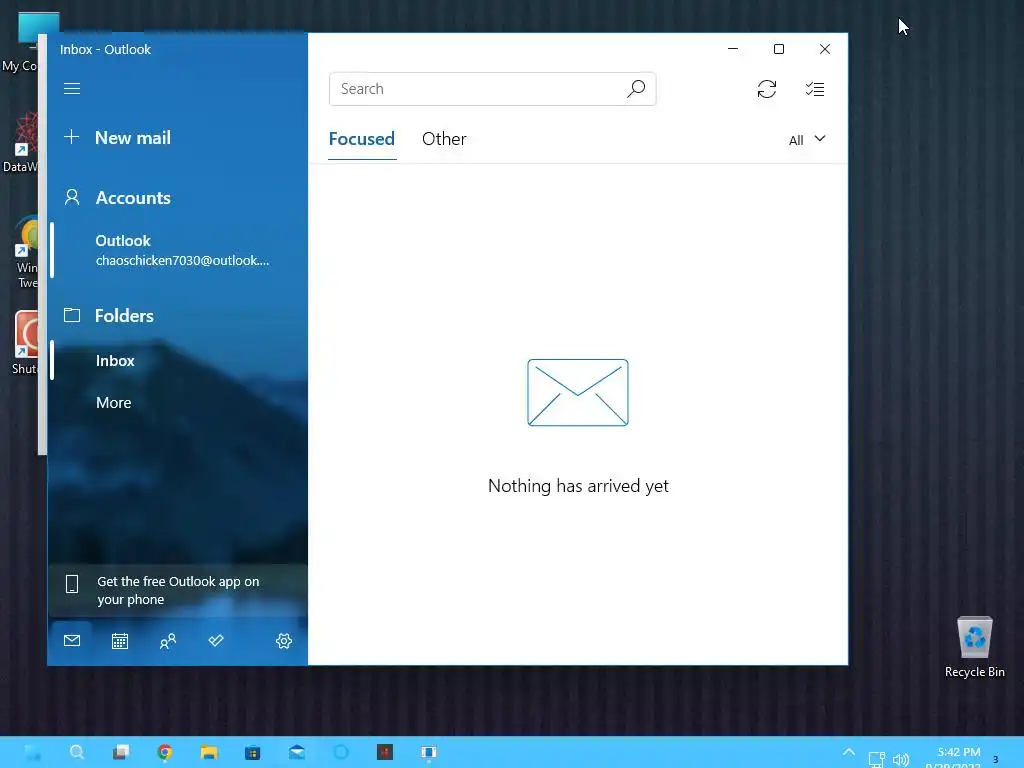Collapse the hamburger navigation menu
Viewport: 1024px width, 768px height.
(x=72, y=88)
